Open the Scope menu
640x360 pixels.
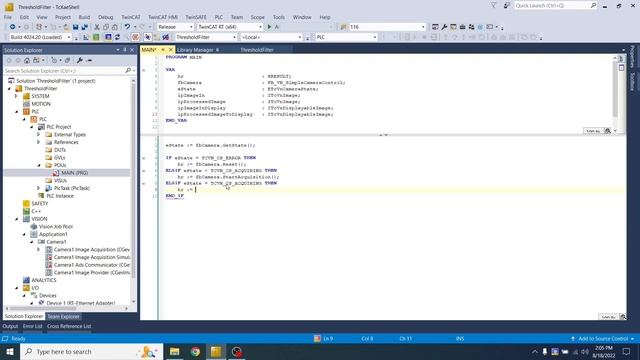pos(257,17)
